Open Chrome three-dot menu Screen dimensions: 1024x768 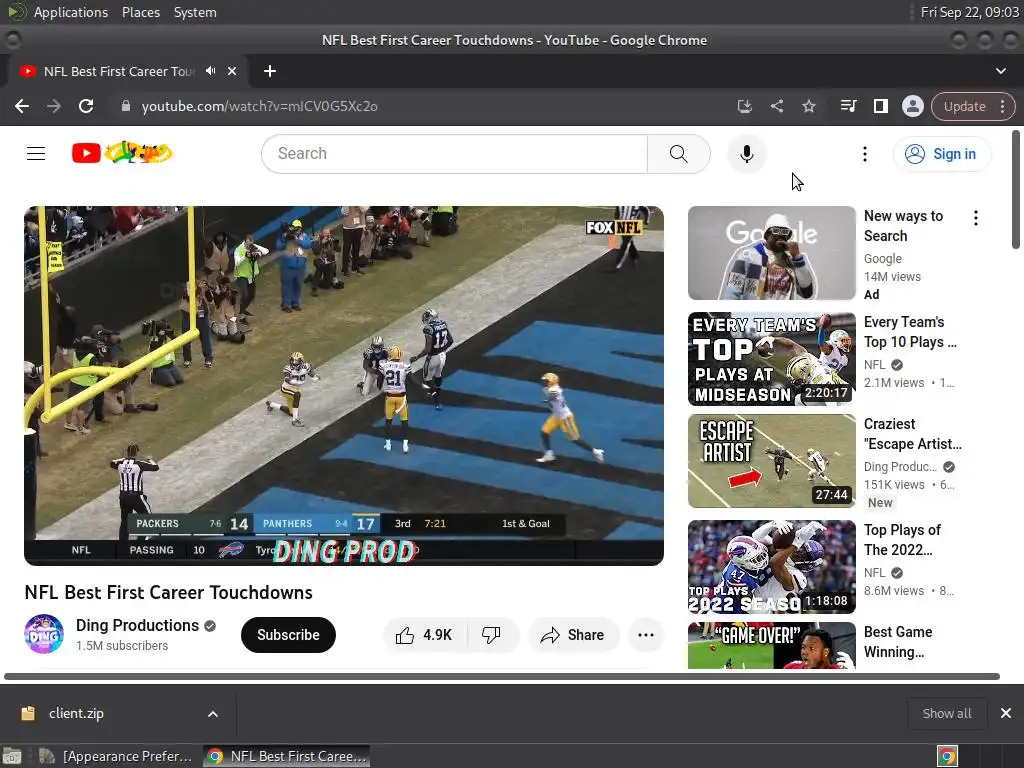click(1002, 106)
